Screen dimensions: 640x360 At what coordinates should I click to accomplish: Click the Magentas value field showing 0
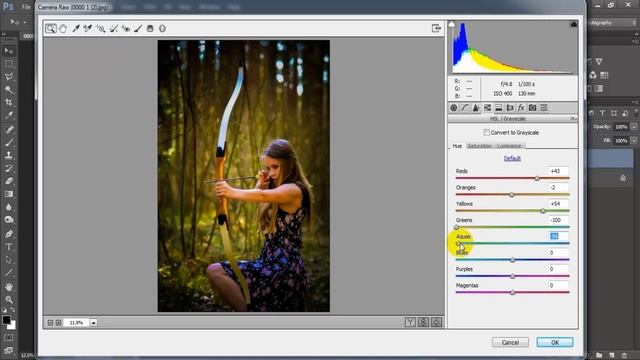coord(558,285)
